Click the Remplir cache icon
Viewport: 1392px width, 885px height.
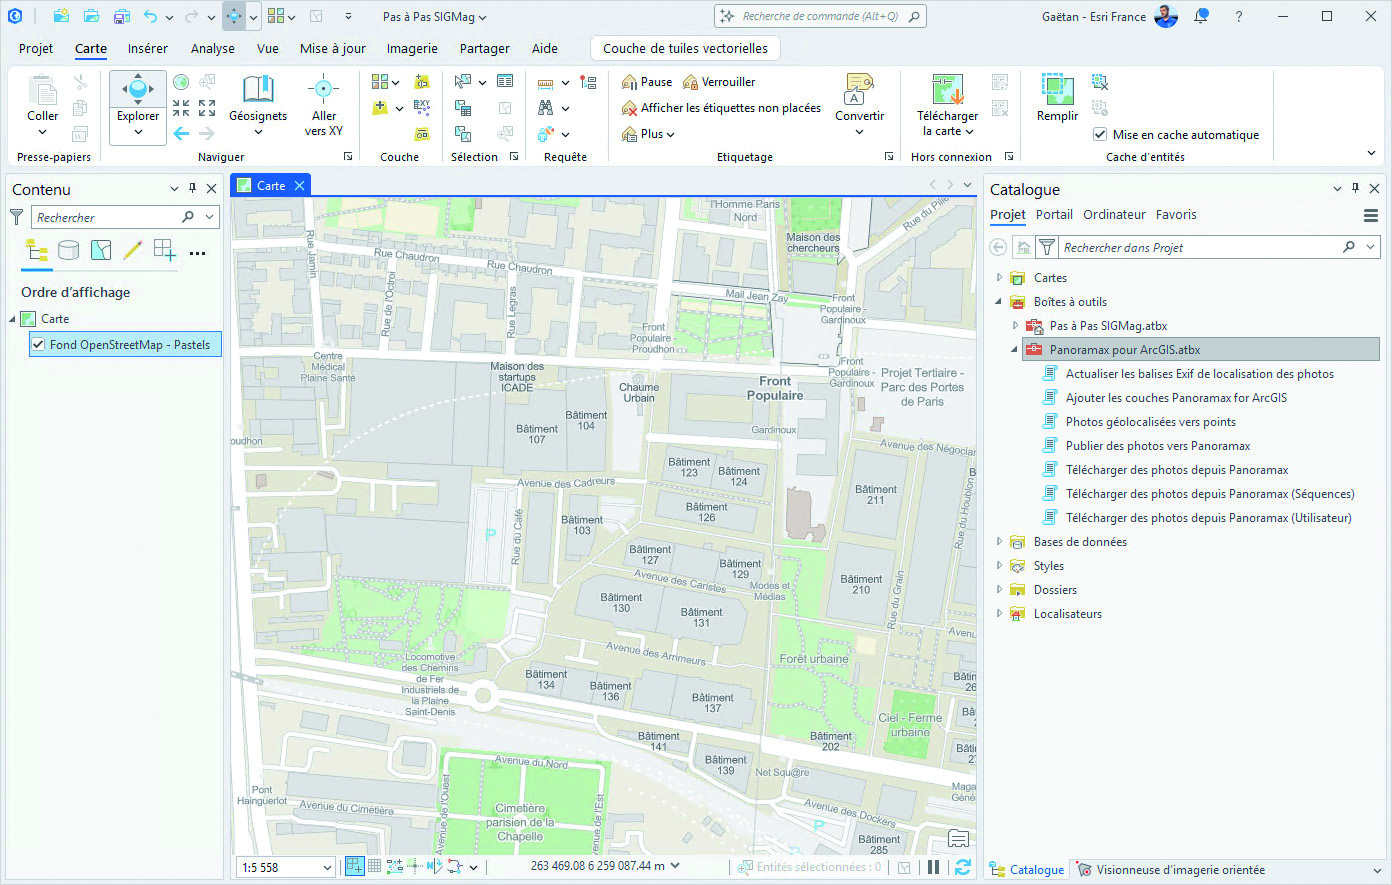1057,89
